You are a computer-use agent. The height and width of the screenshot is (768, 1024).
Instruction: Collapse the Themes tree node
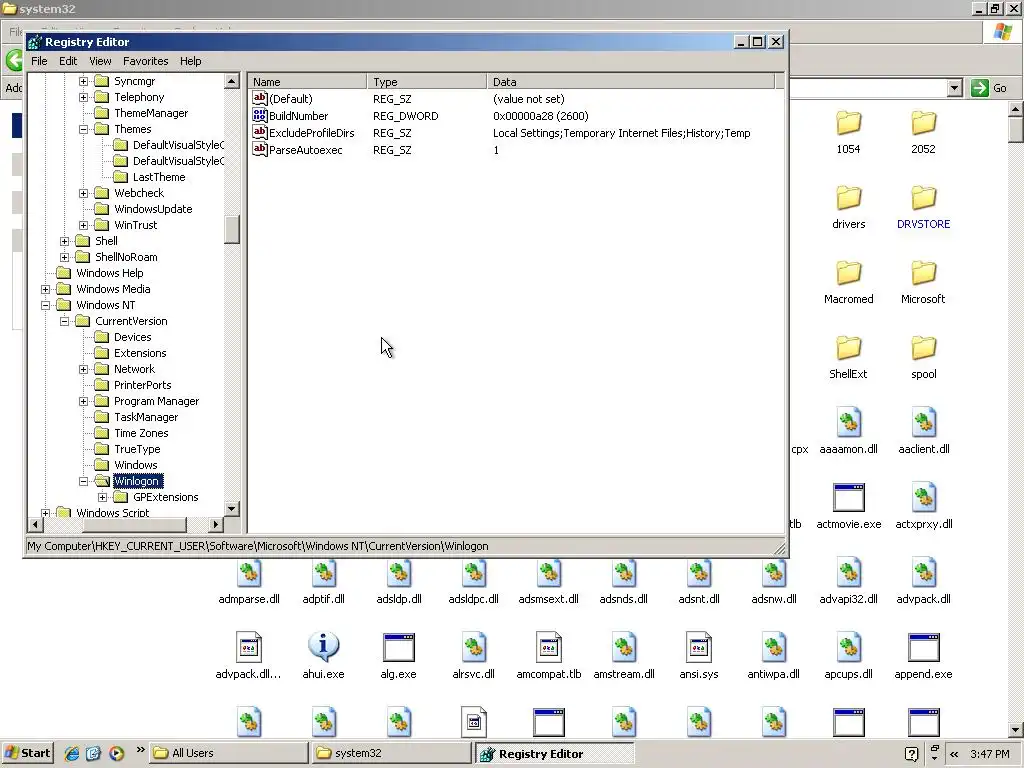click(x=84, y=129)
